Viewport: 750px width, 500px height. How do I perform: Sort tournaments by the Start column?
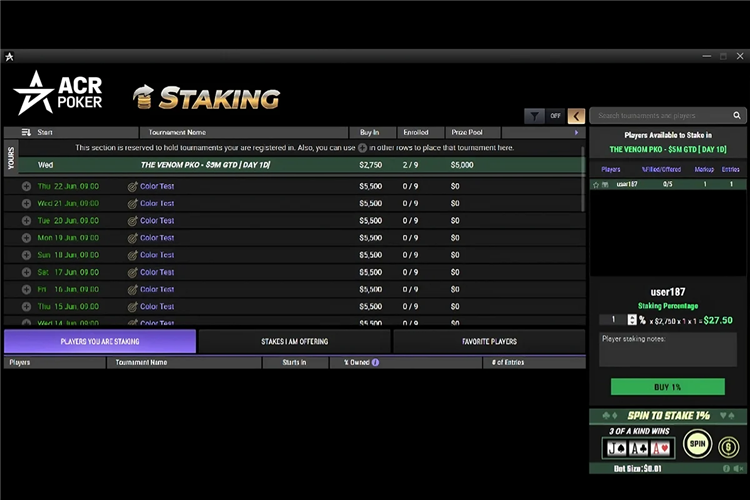[45, 133]
